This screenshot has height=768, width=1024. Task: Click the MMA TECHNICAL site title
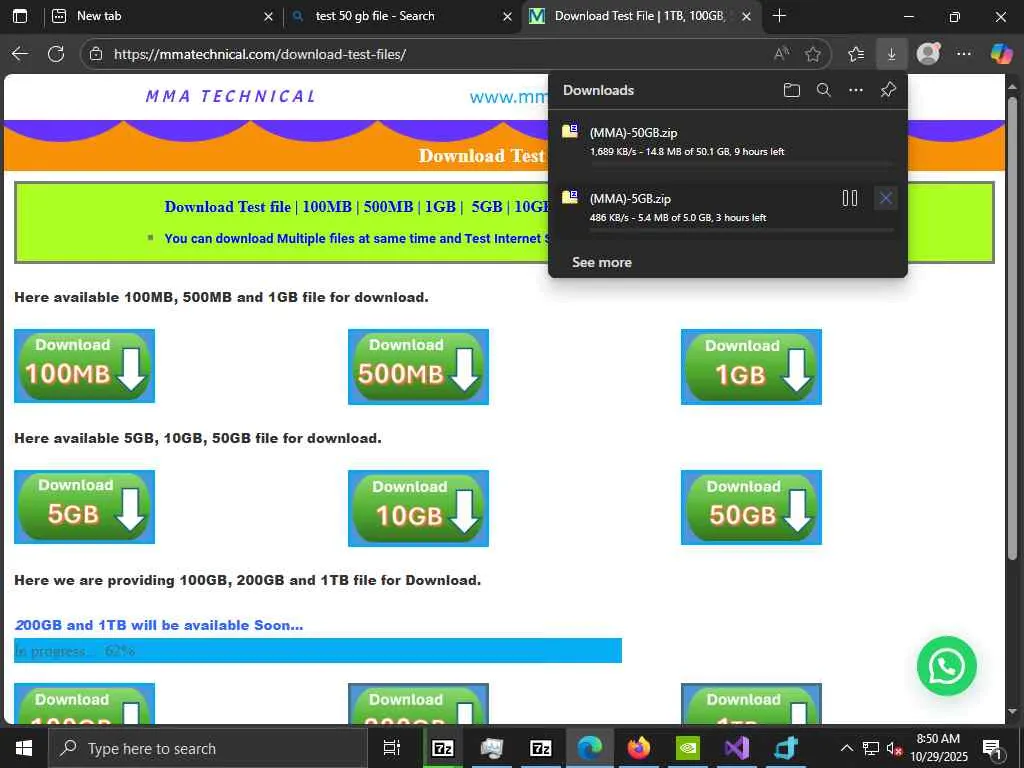[x=231, y=97]
